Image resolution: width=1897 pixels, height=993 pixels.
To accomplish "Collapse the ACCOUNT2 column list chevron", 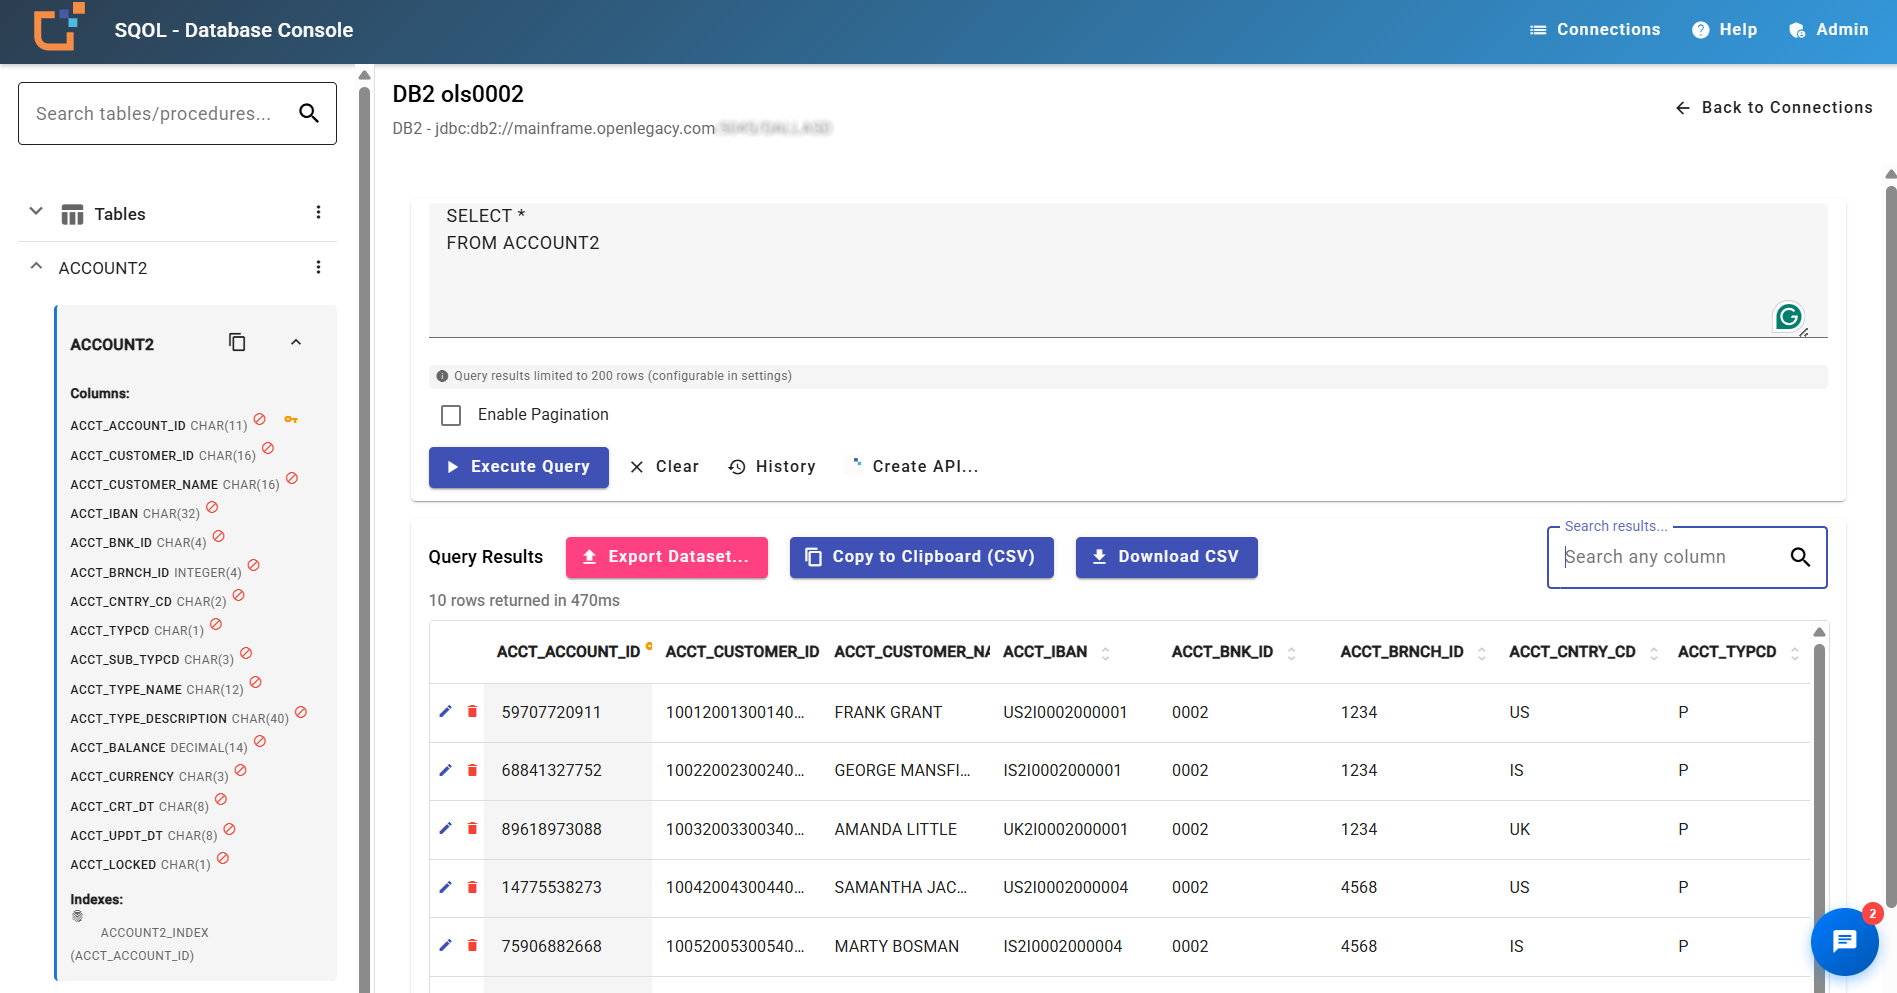I will (295, 342).
